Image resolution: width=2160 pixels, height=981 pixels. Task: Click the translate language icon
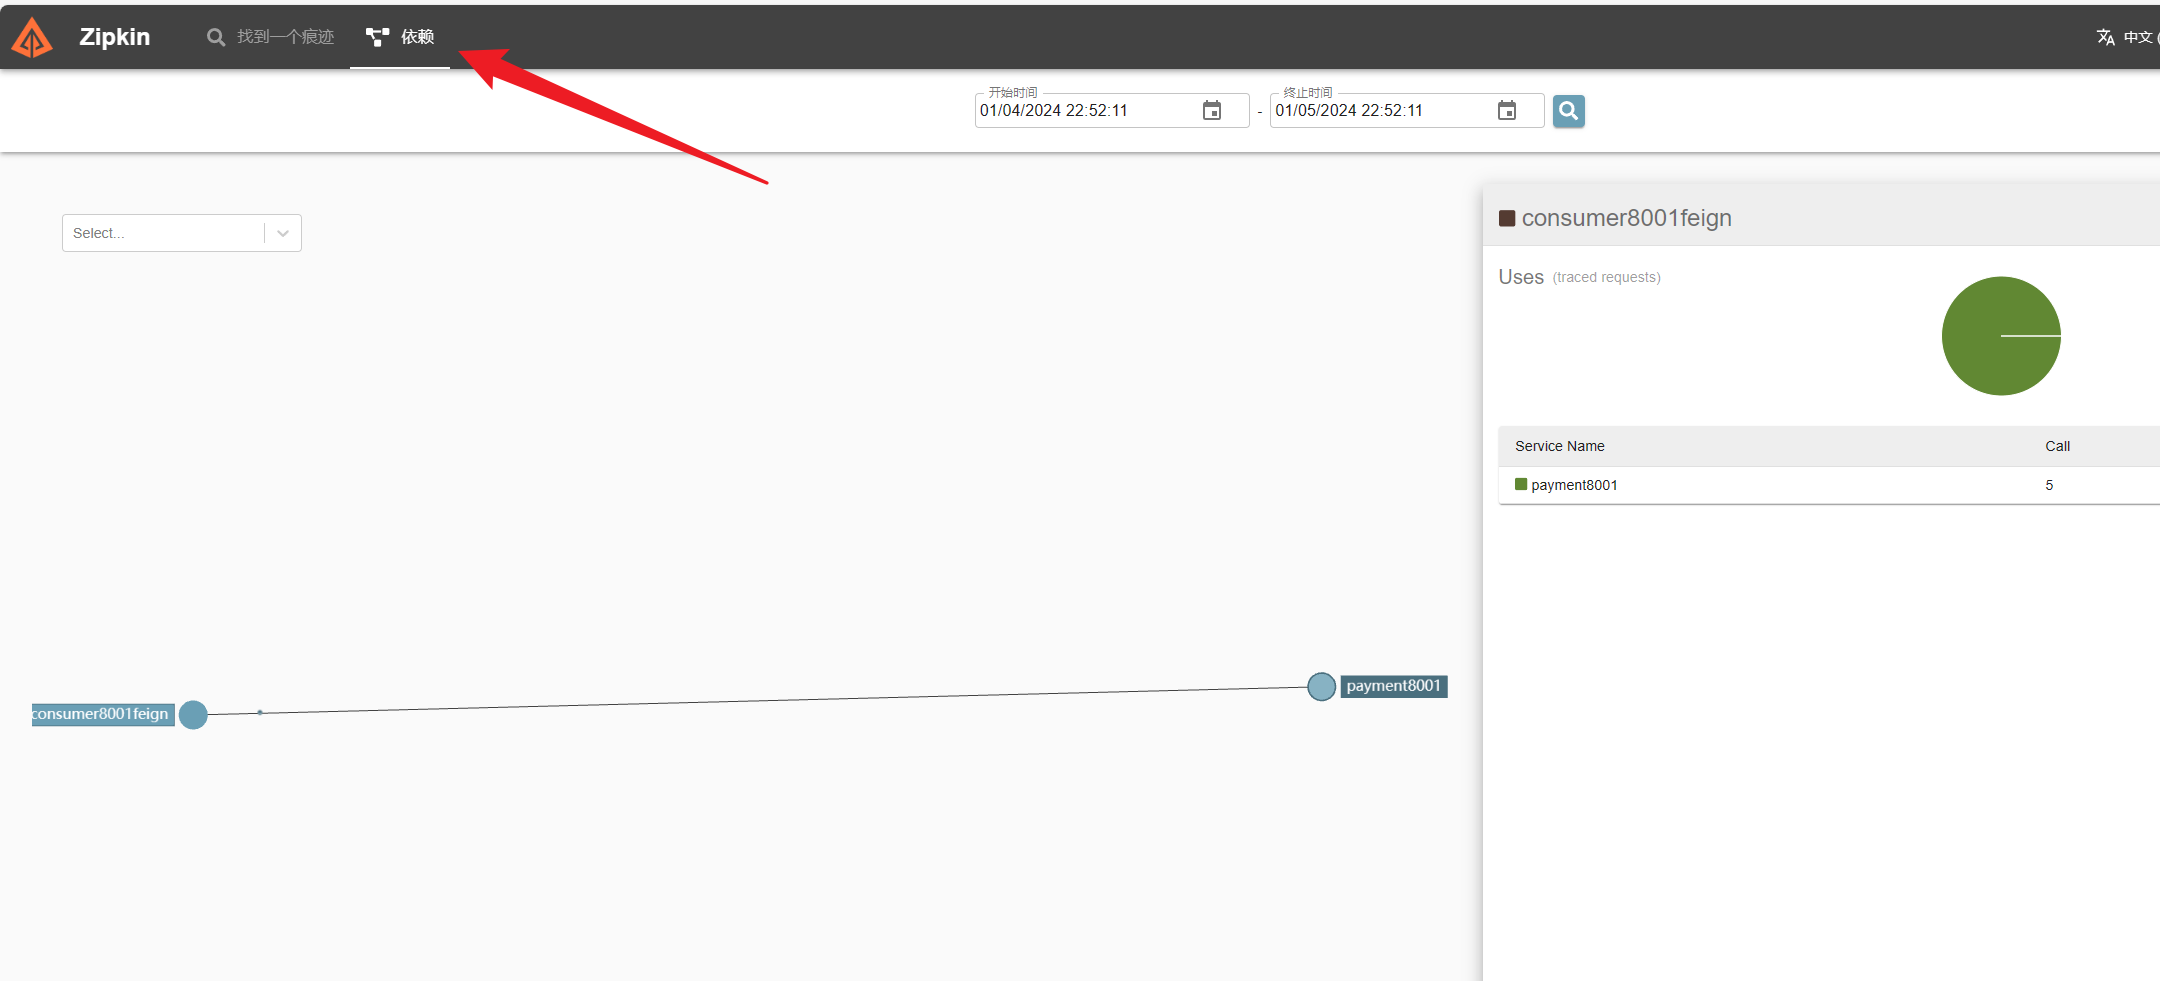(x=2105, y=37)
